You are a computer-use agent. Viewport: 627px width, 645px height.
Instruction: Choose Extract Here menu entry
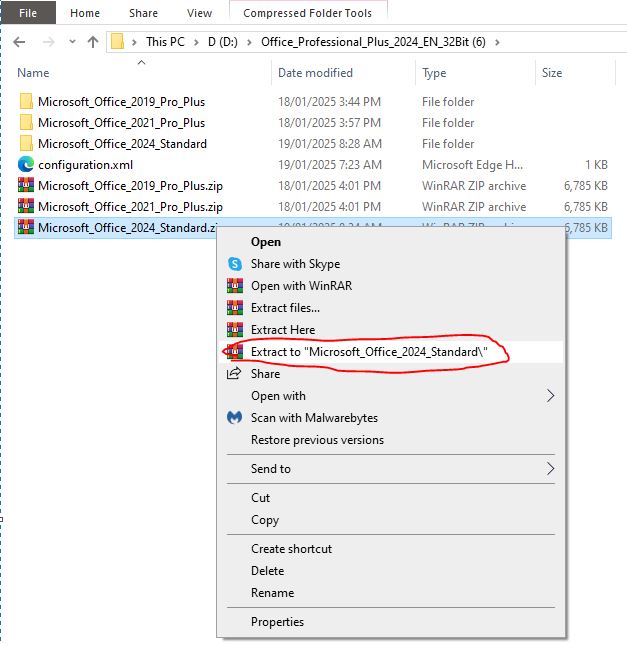(283, 329)
